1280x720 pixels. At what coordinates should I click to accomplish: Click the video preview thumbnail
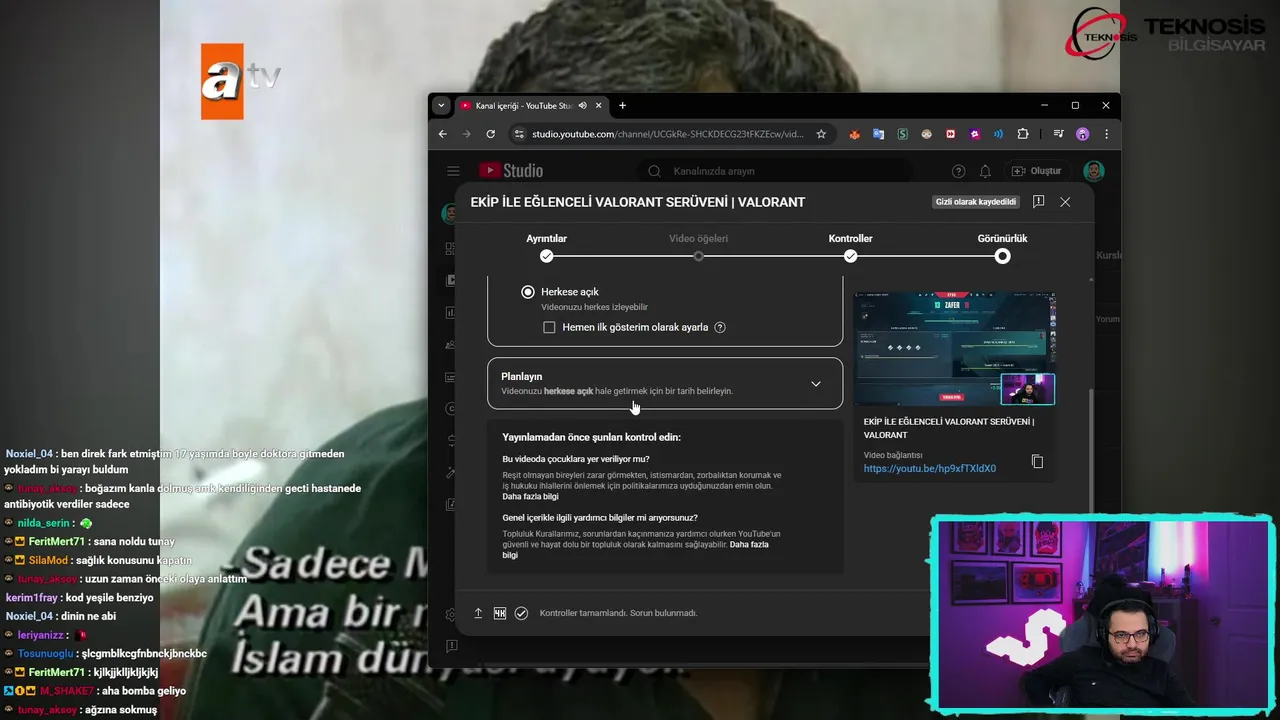click(x=954, y=349)
